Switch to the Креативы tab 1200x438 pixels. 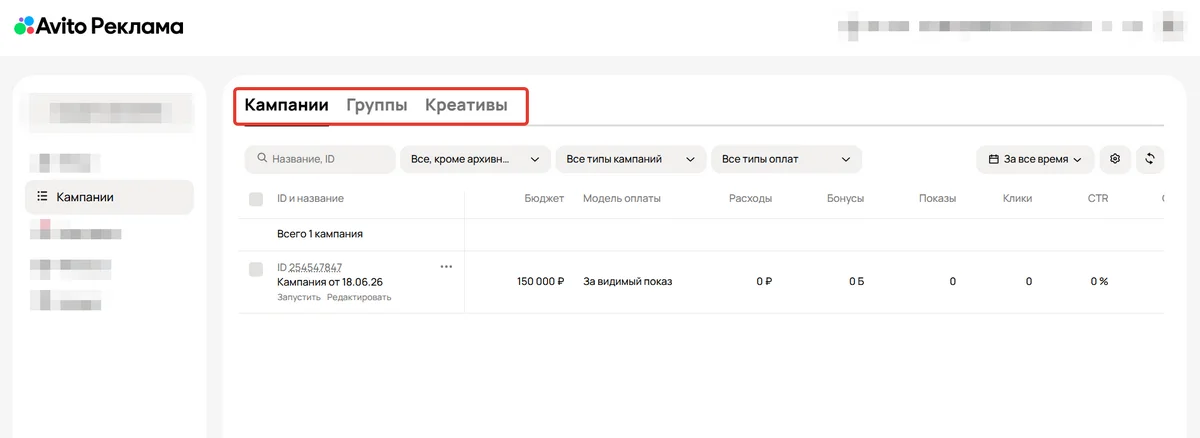point(466,105)
